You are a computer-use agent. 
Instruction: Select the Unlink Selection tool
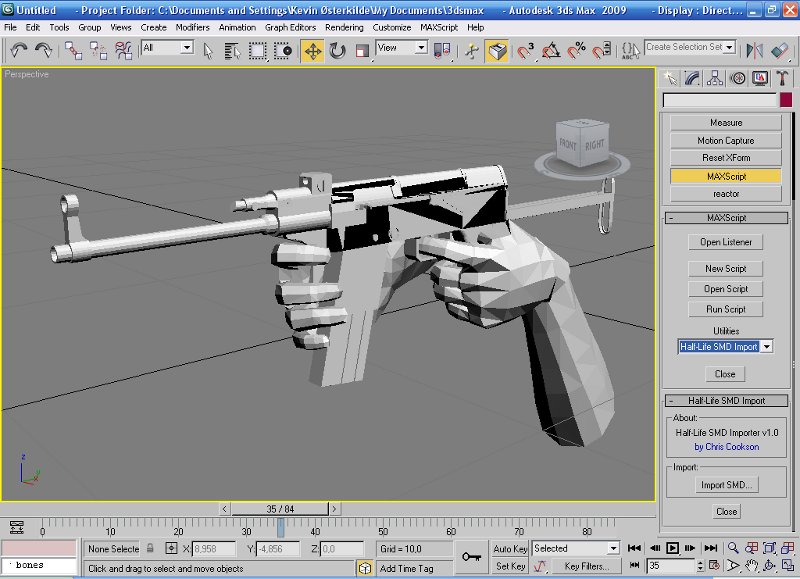[98, 51]
